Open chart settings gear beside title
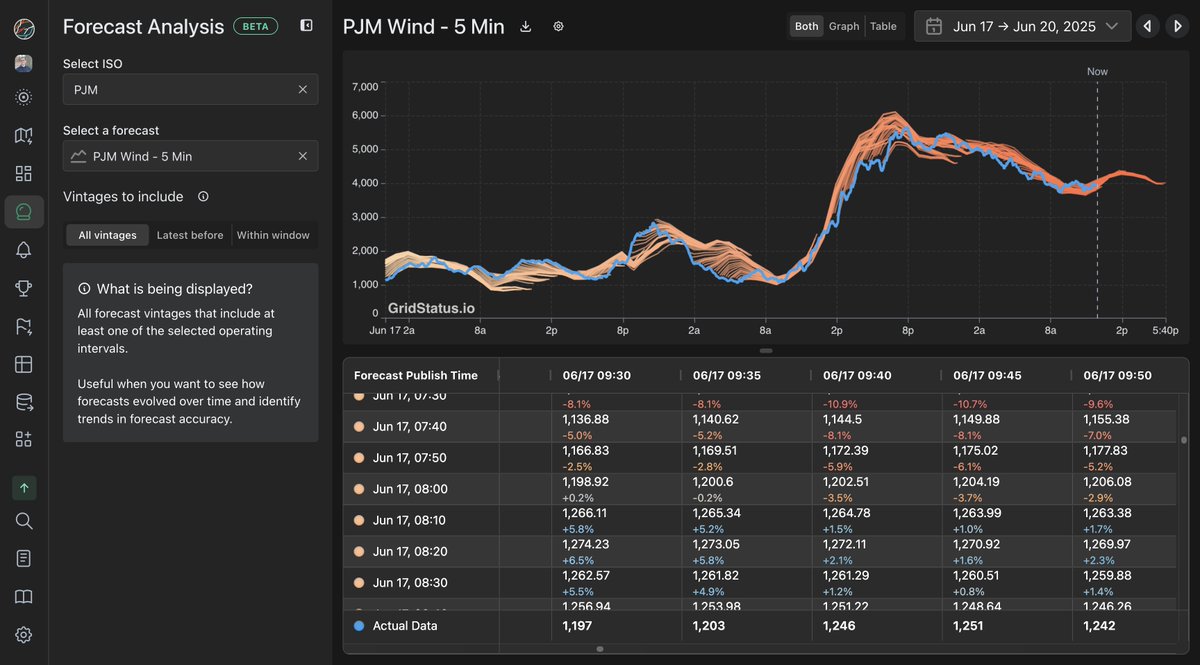1200x665 pixels. (x=558, y=26)
